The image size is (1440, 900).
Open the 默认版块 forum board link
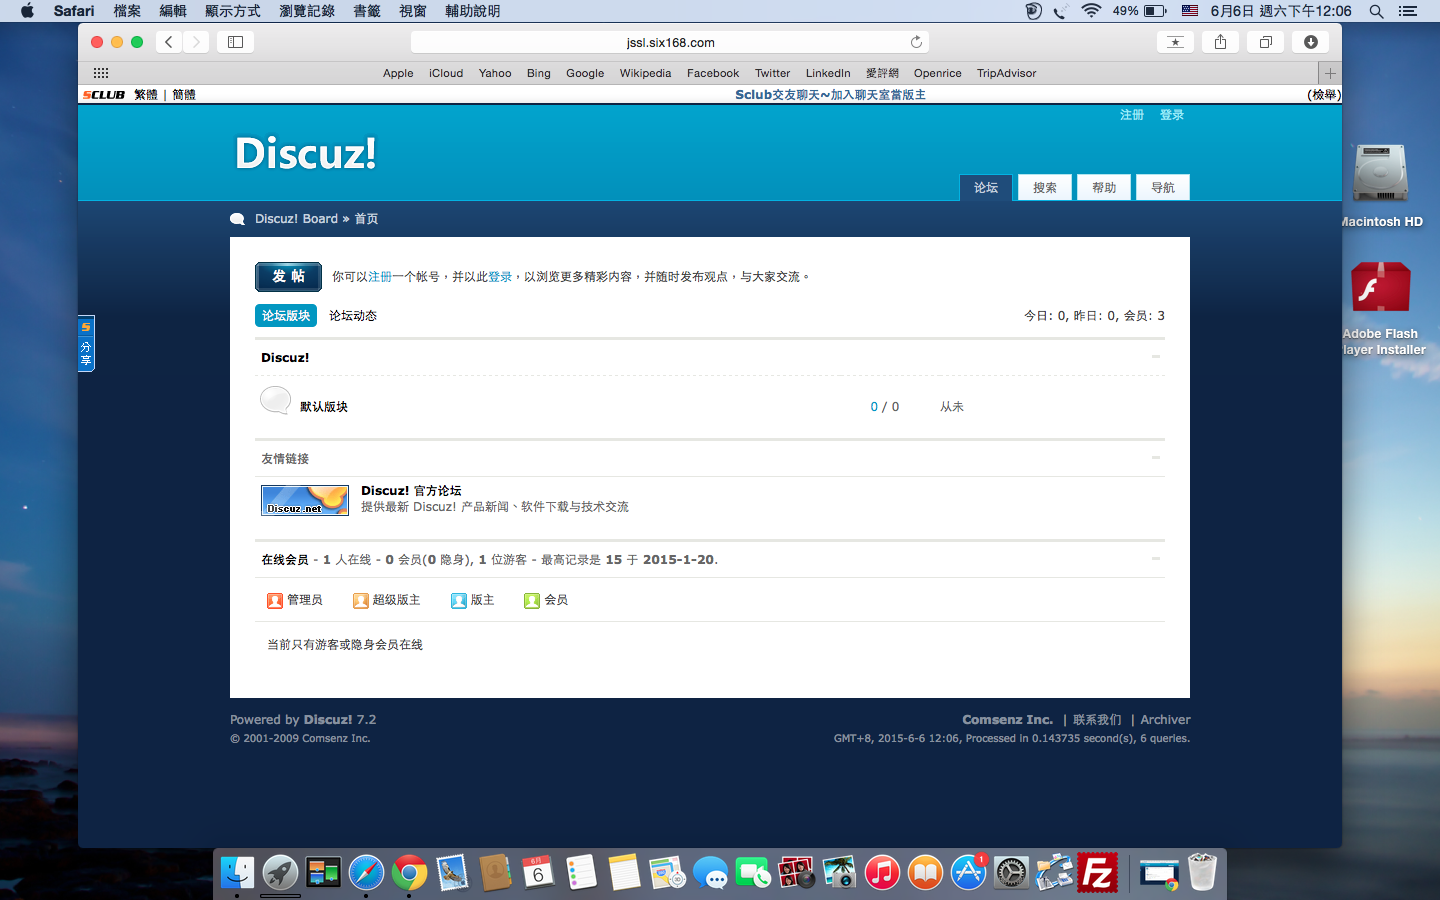(324, 407)
